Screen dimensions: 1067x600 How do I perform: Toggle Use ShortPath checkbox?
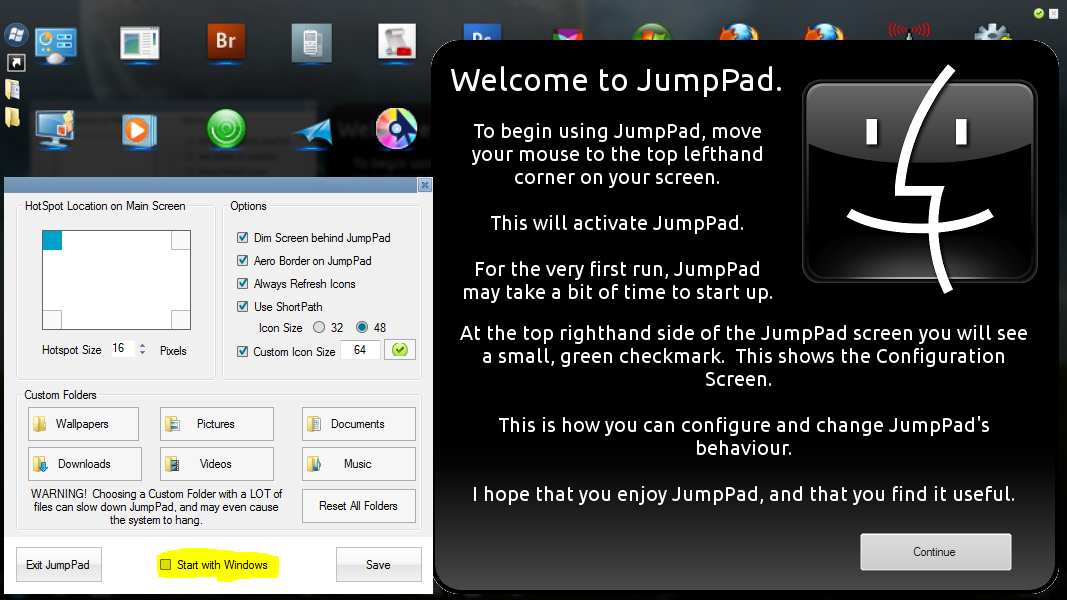(242, 307)
